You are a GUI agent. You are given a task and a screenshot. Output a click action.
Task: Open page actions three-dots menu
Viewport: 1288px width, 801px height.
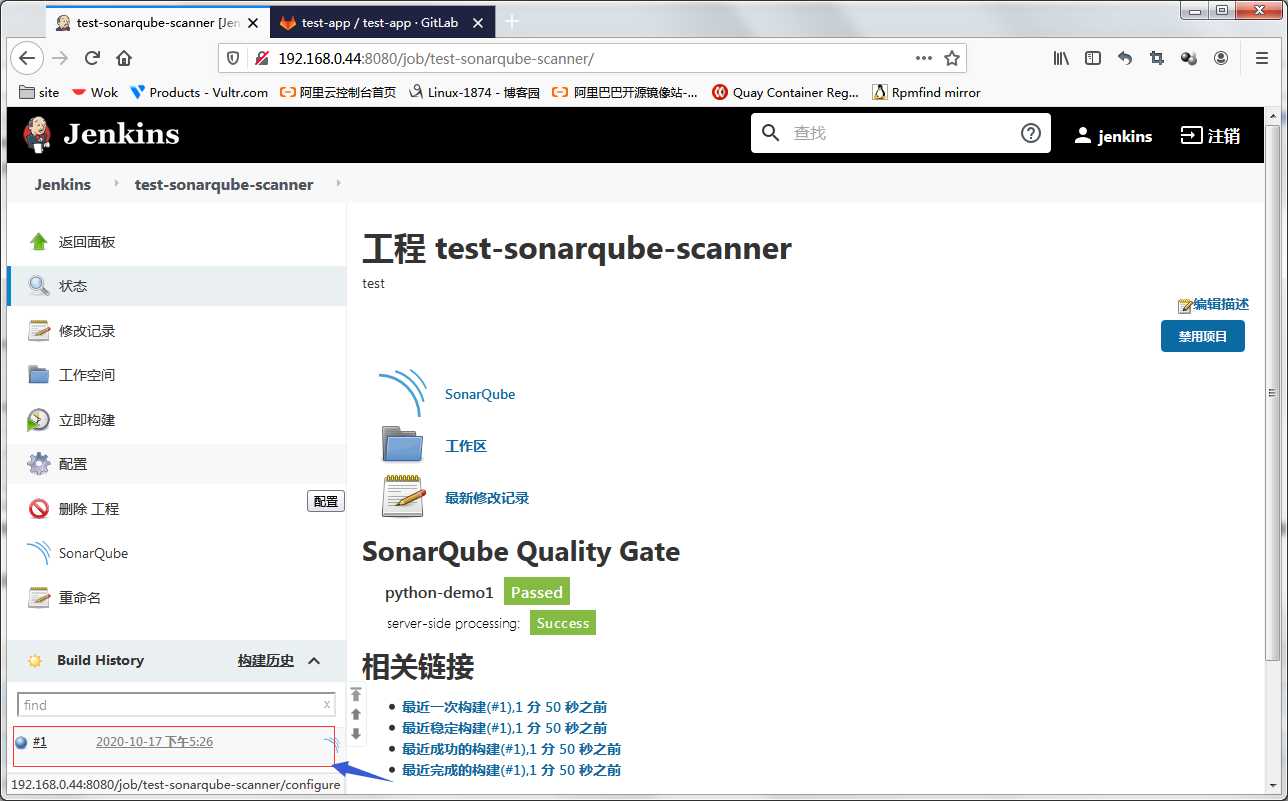click(924, 58)
